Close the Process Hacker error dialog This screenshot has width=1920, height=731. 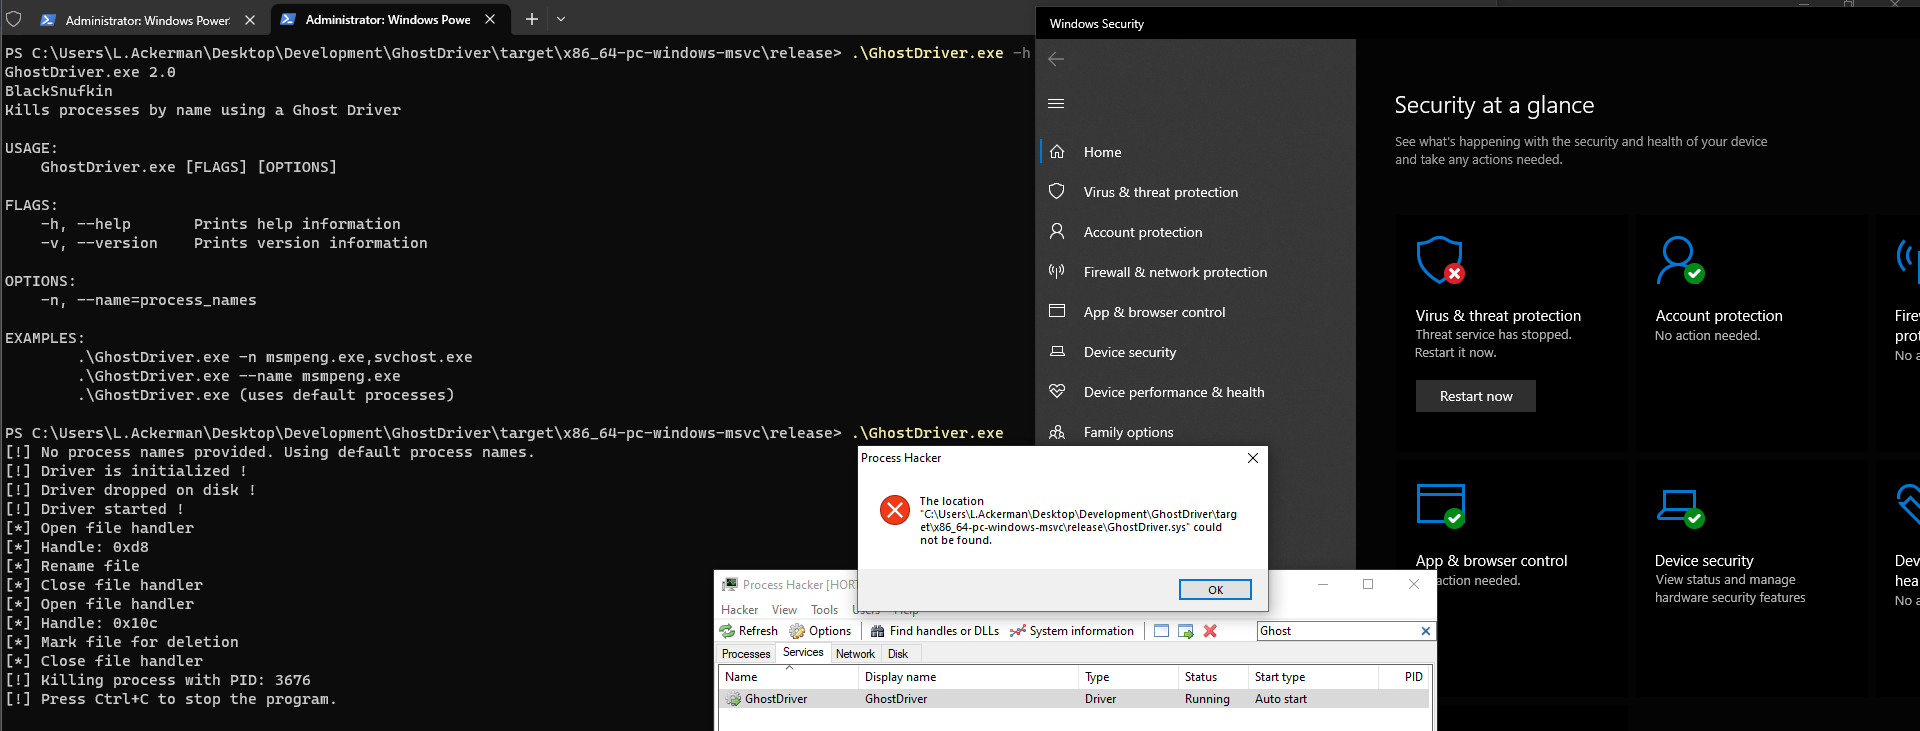(x=1253, y=458)
